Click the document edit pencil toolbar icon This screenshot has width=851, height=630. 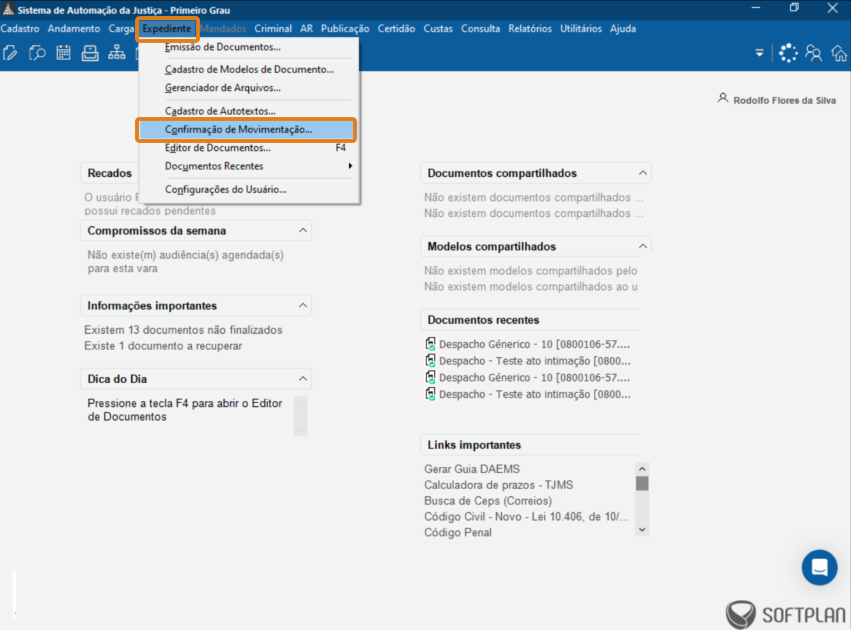click(10, 53)
